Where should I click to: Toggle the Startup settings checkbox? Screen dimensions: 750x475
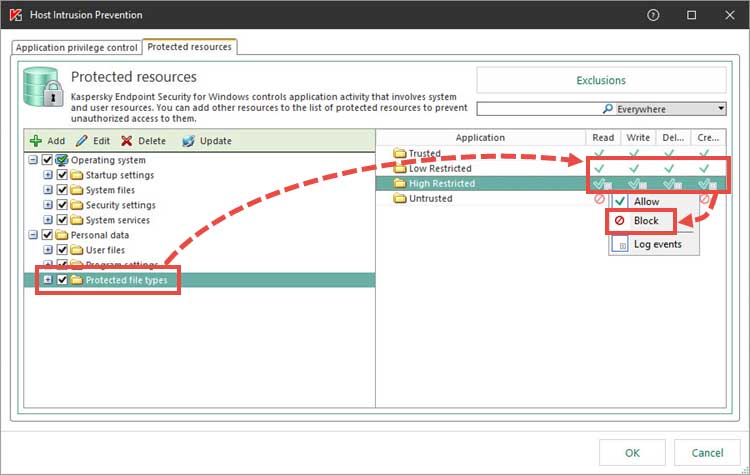62,175
